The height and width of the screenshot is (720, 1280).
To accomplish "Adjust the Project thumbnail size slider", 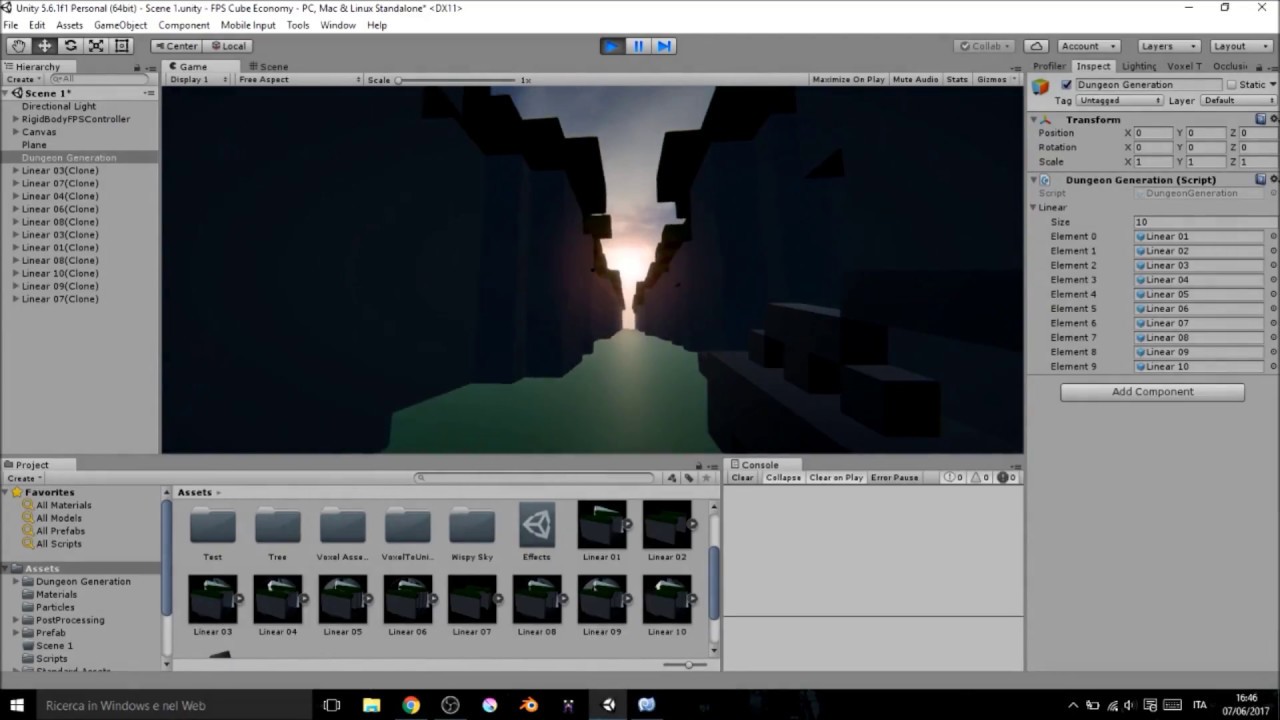I will 686,665.
